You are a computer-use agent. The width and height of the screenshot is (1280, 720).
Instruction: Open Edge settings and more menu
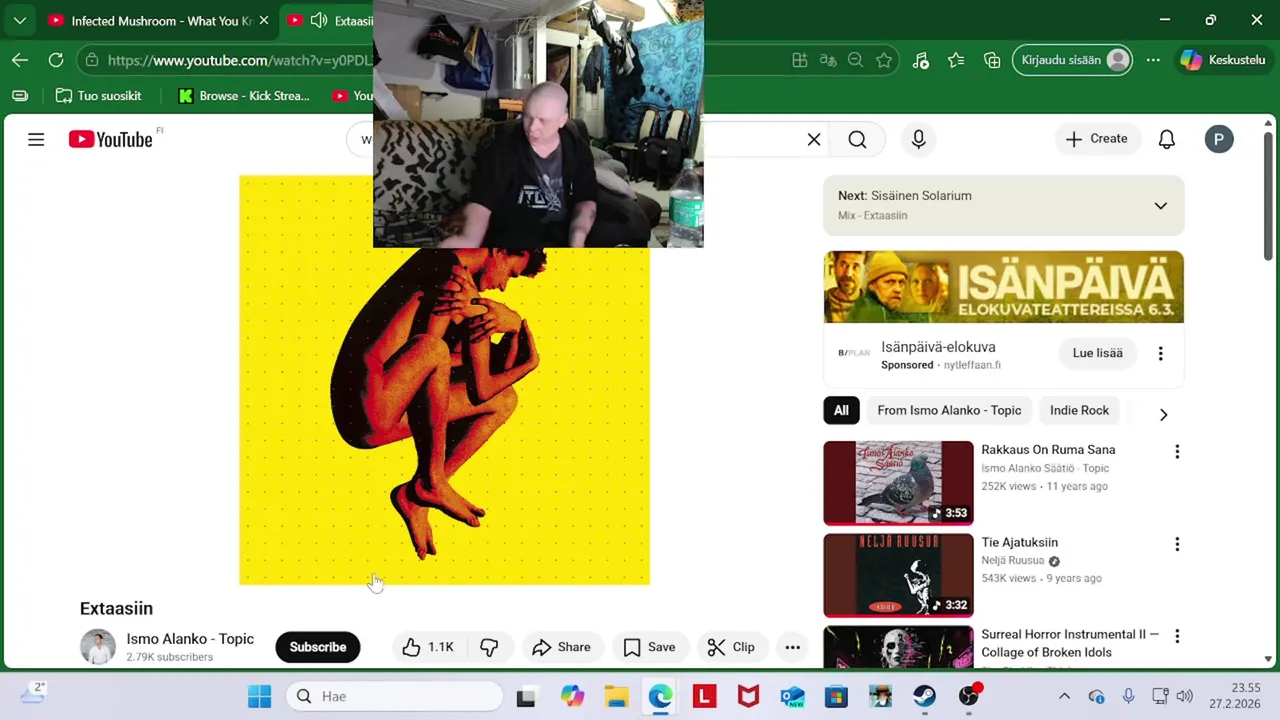[1153, 60]
